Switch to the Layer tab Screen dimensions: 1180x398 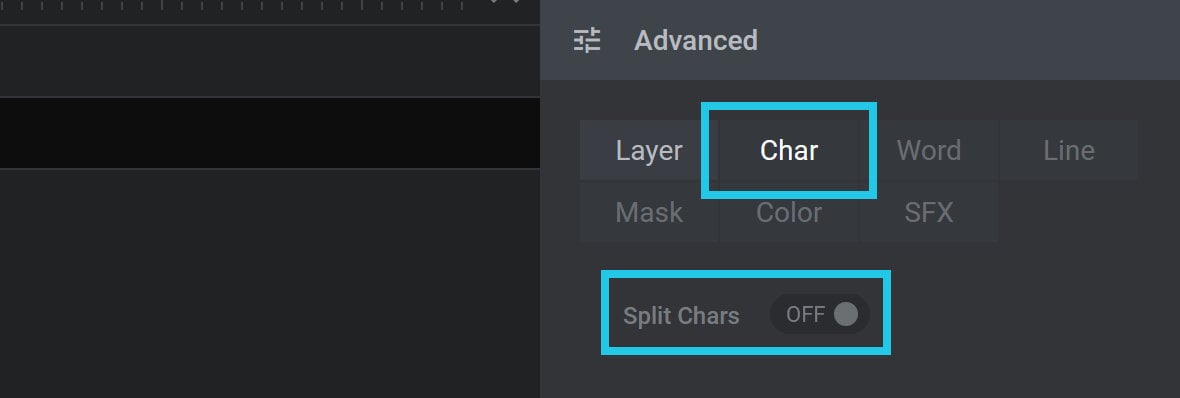pos(649,150)
